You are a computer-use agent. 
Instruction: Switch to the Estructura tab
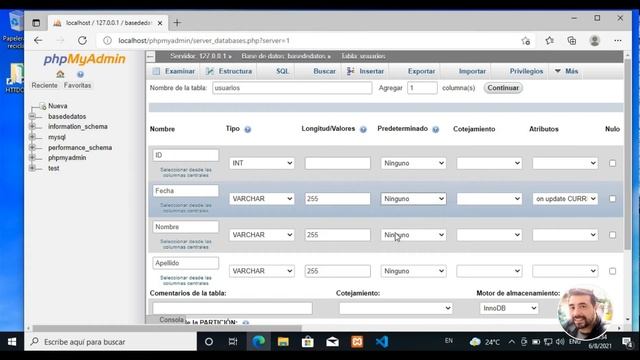coord(229,71)
